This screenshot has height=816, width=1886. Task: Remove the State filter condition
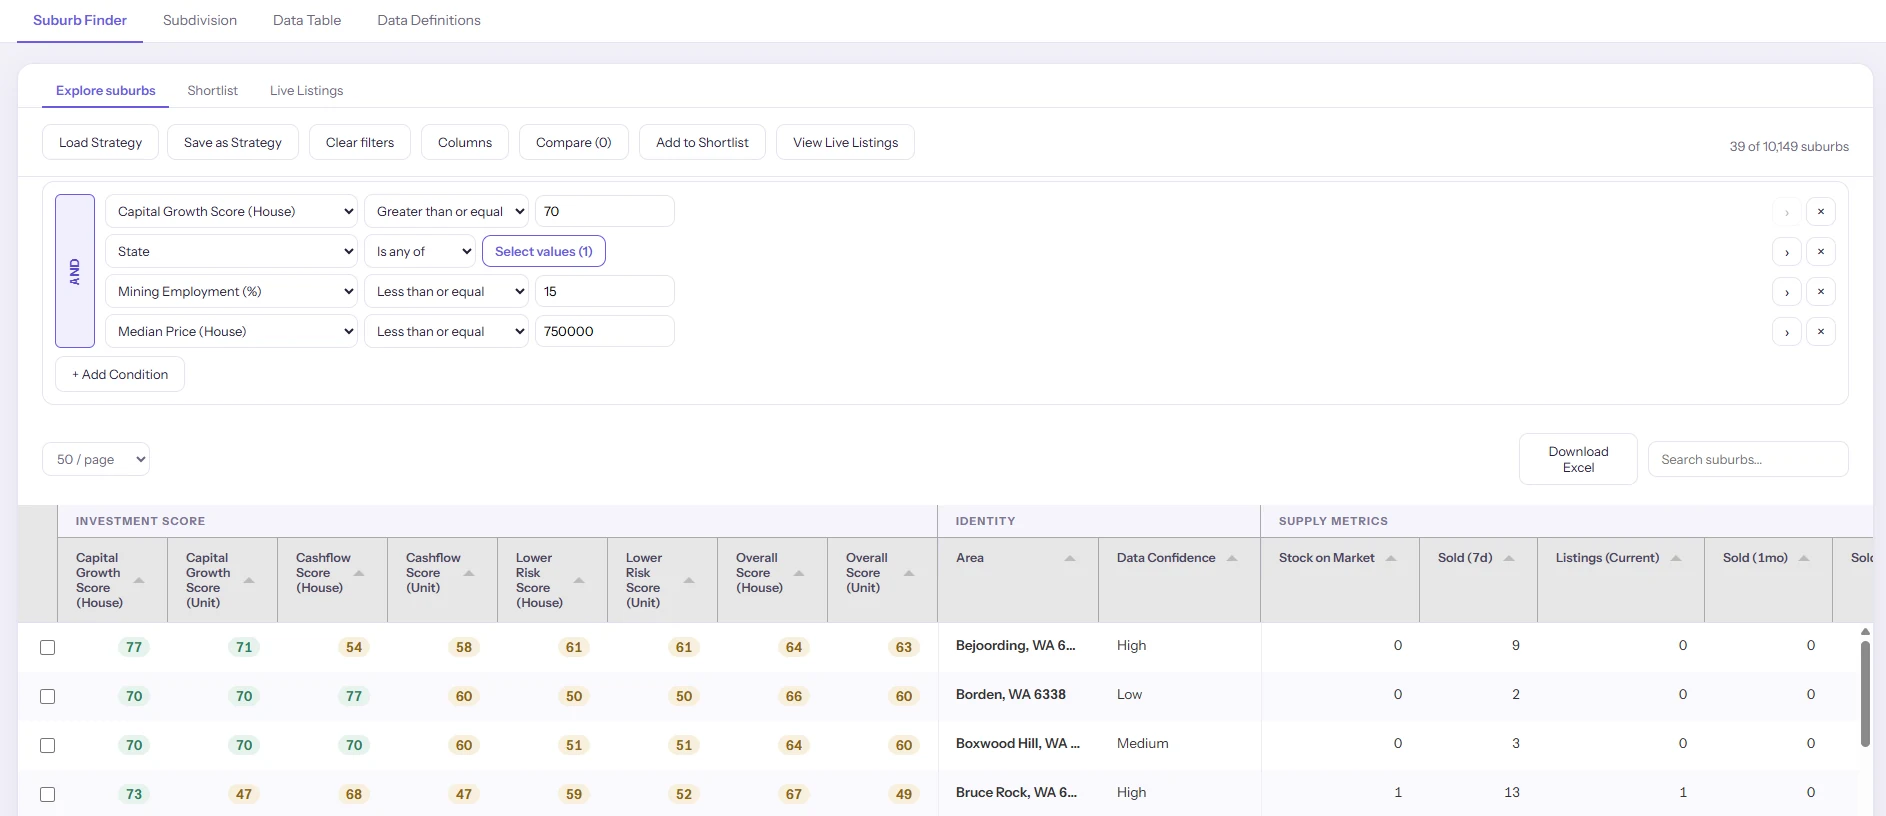click(x=1821, y=252)
